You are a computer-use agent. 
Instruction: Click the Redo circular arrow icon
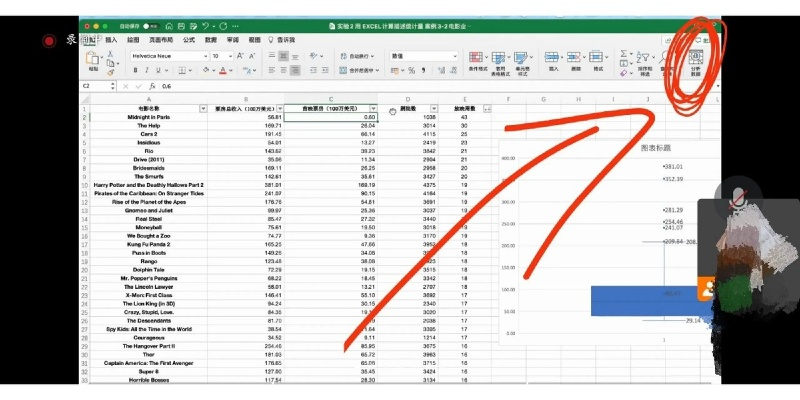223,26
